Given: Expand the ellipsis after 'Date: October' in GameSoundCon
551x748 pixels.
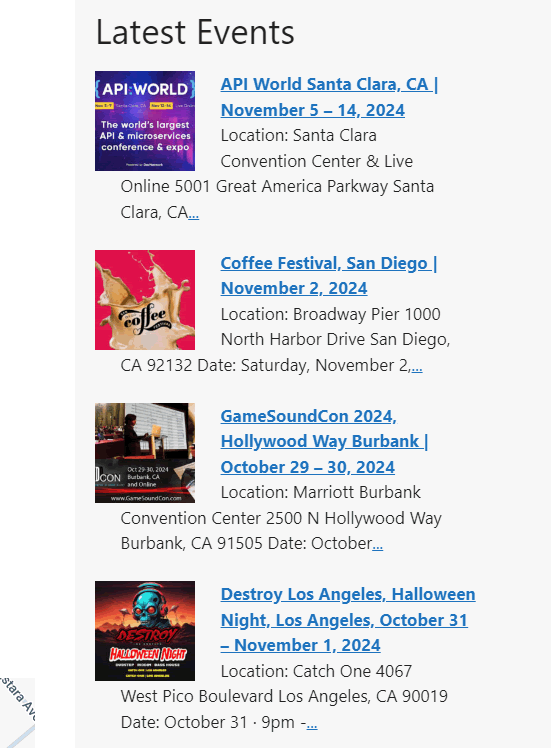Looking at the screenshot, I should [377, 544].
